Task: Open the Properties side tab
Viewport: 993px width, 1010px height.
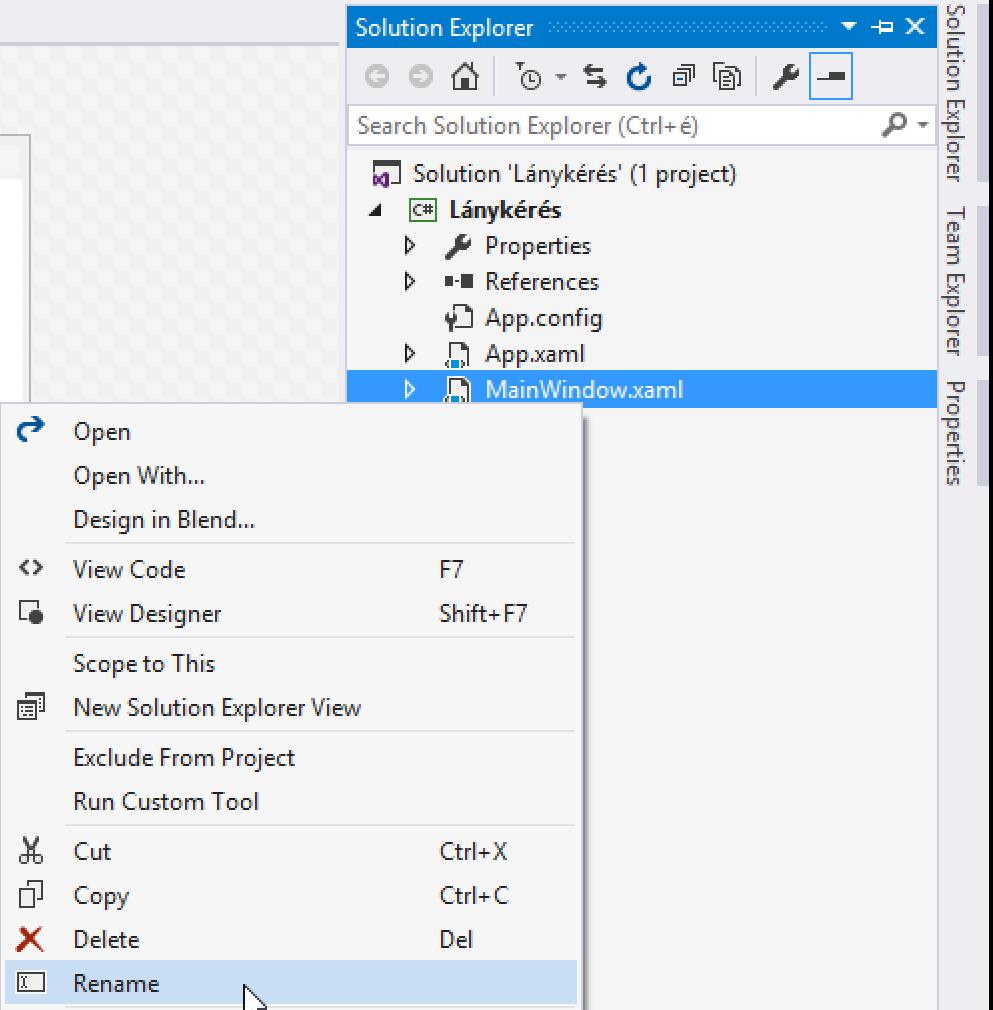Action: point(956,433)
